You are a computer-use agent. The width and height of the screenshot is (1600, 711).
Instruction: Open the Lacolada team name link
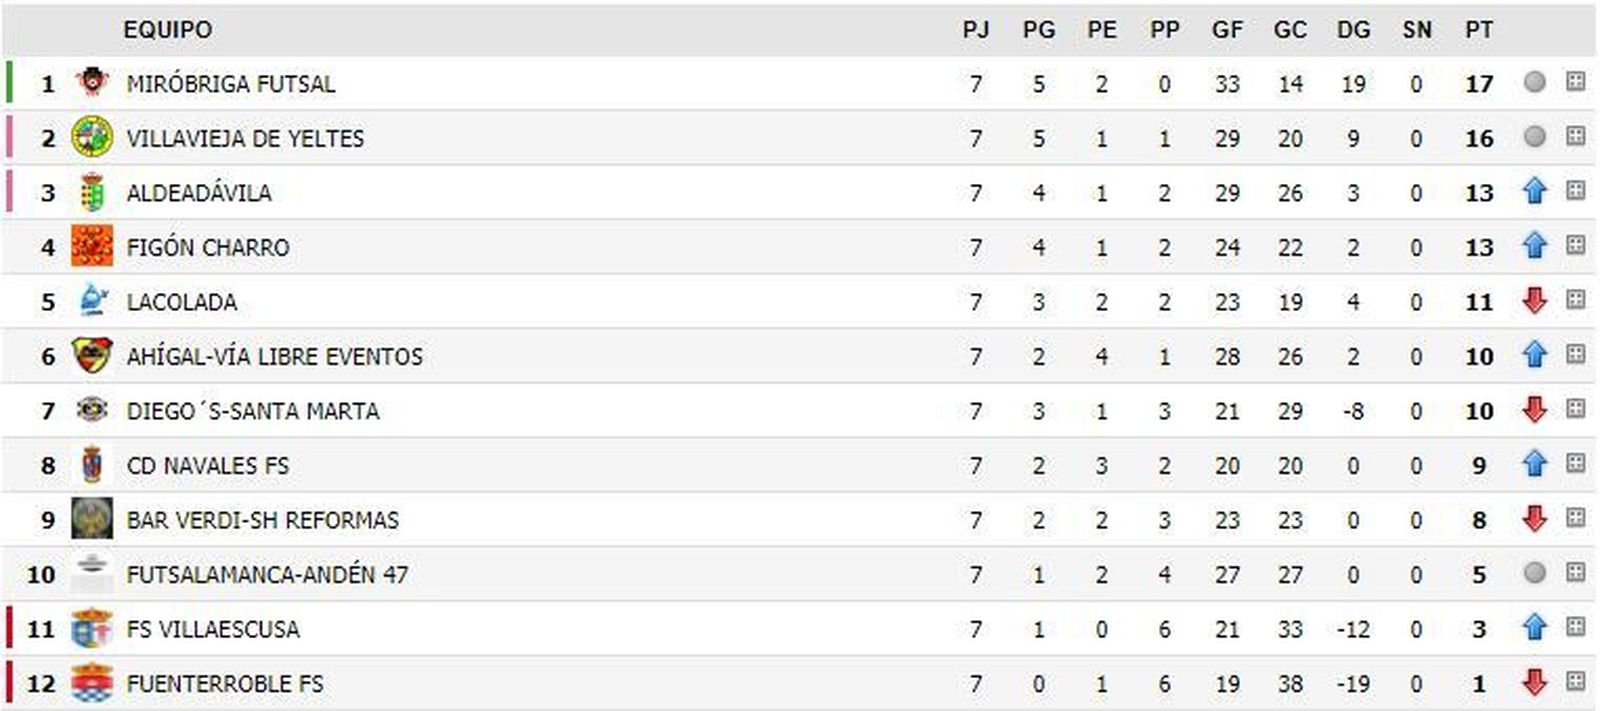coord(182,302)
